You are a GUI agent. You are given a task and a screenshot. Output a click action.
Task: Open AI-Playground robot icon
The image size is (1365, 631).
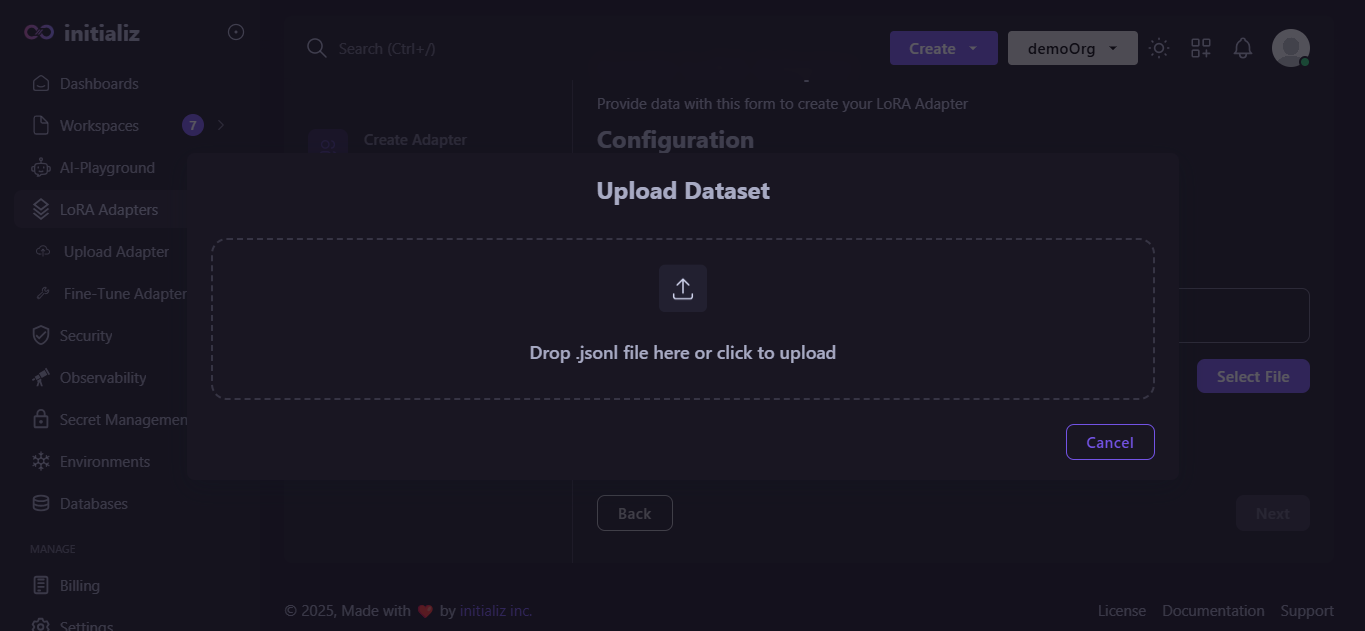click(x=41, y=168)
